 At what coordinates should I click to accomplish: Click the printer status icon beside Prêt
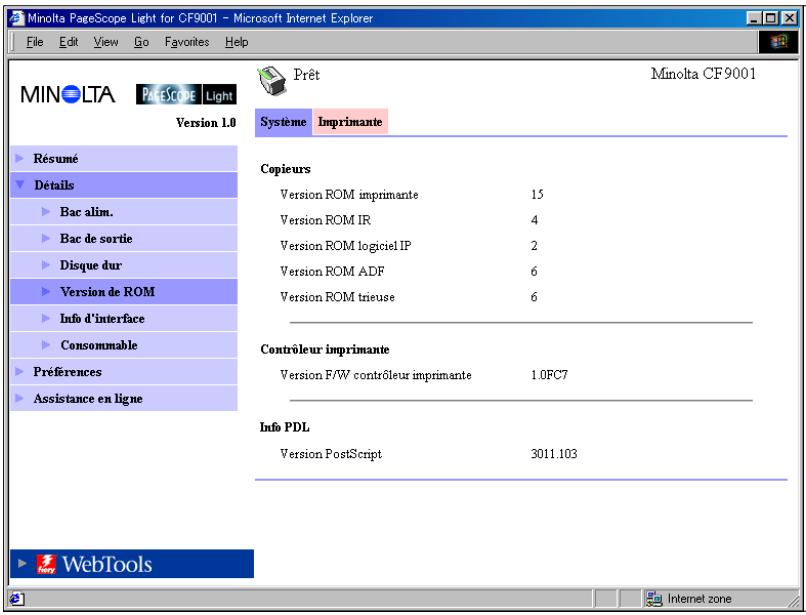coord(271,81)
